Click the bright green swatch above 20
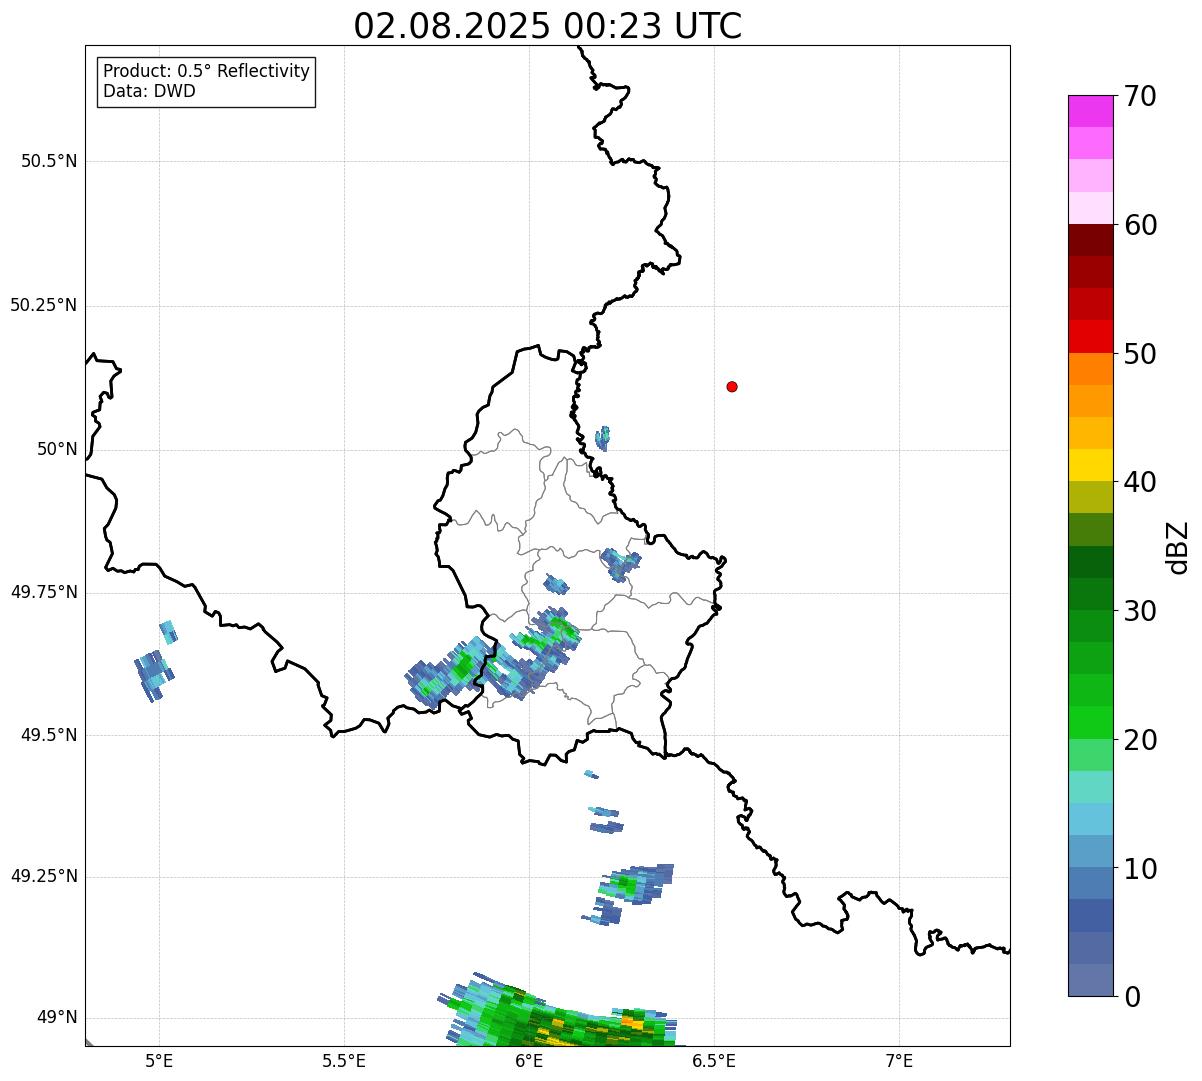 click(1090, 722)
